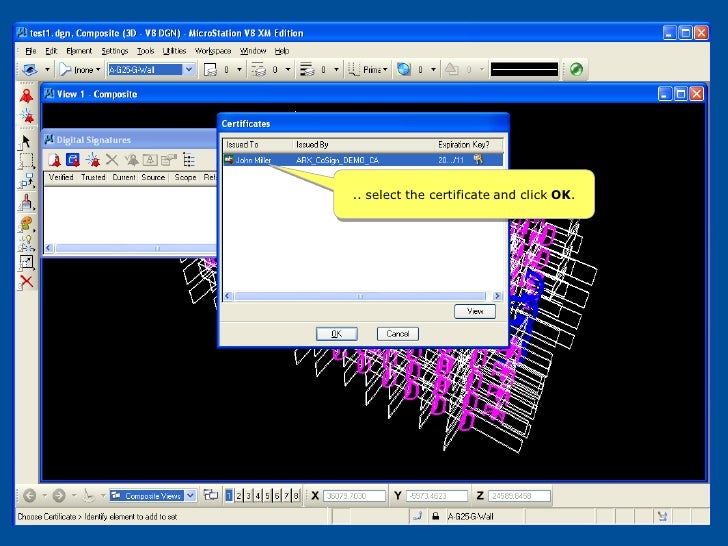728x546 pixels.
Task: Click the greyed-out X delete signature icon
Action: click(x=111, y=159)
